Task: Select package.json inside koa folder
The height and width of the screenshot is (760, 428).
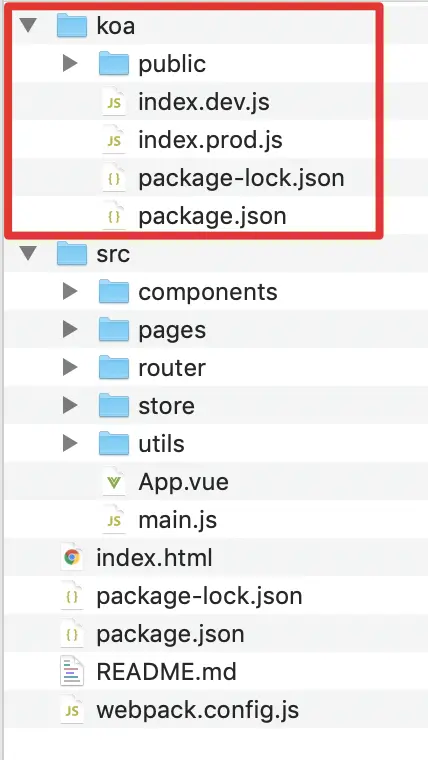Action: [x=212, y=216]
